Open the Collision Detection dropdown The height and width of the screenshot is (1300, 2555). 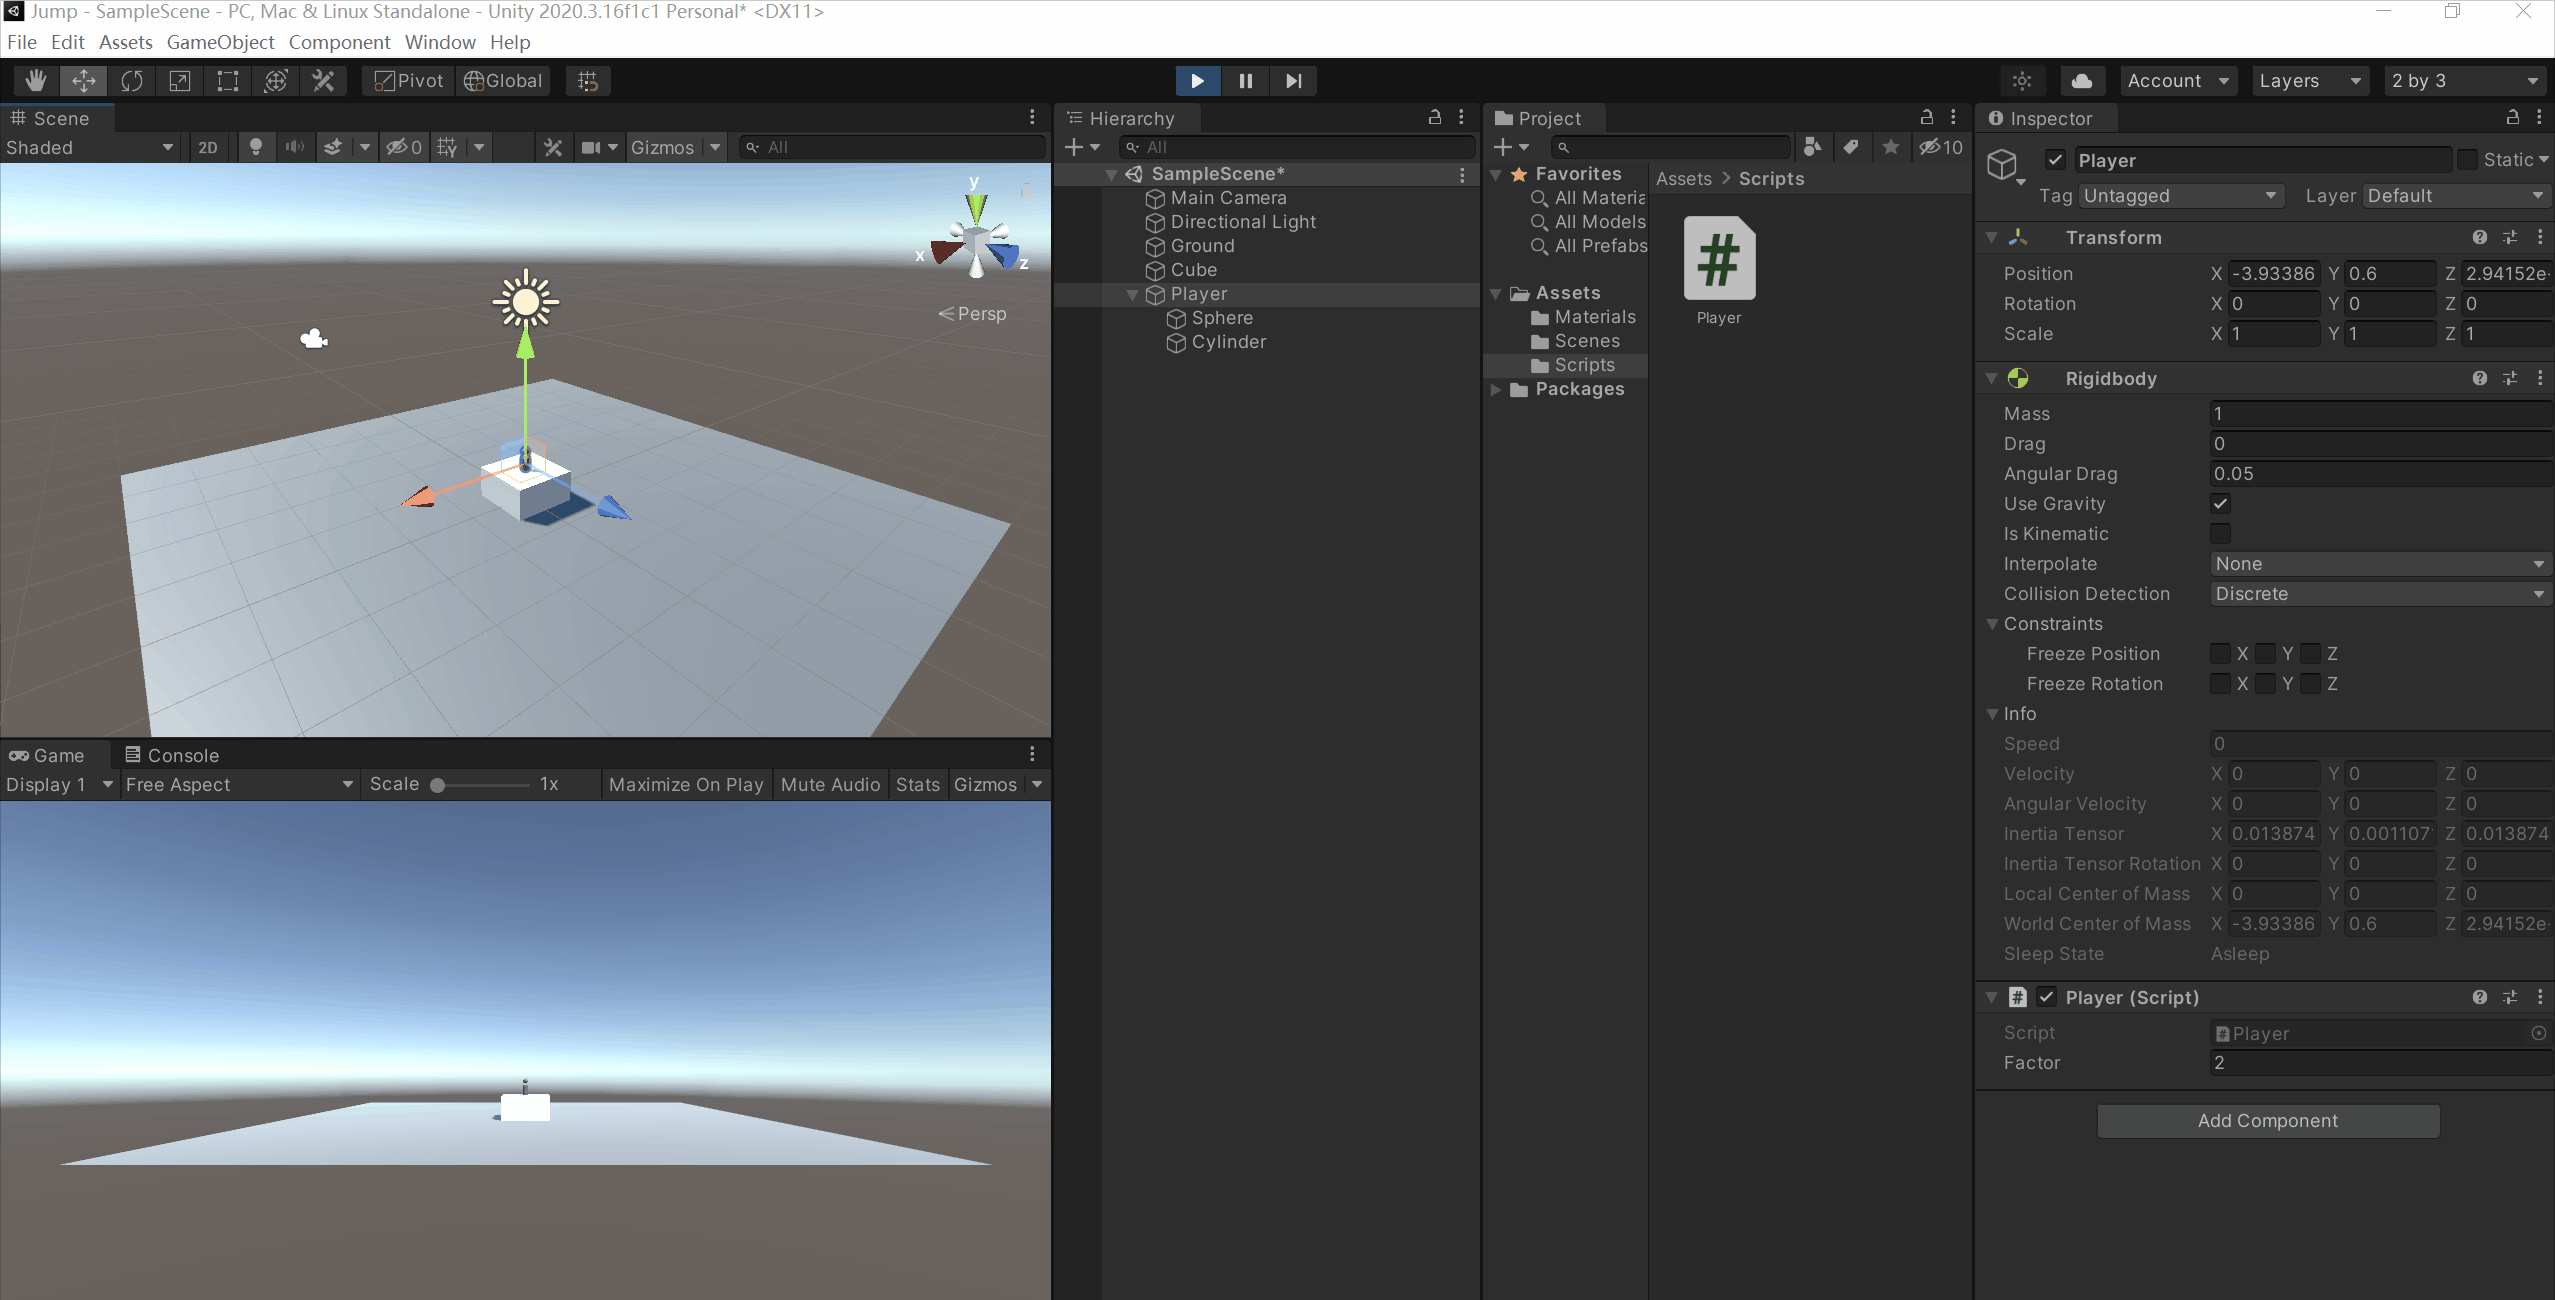2378,594
